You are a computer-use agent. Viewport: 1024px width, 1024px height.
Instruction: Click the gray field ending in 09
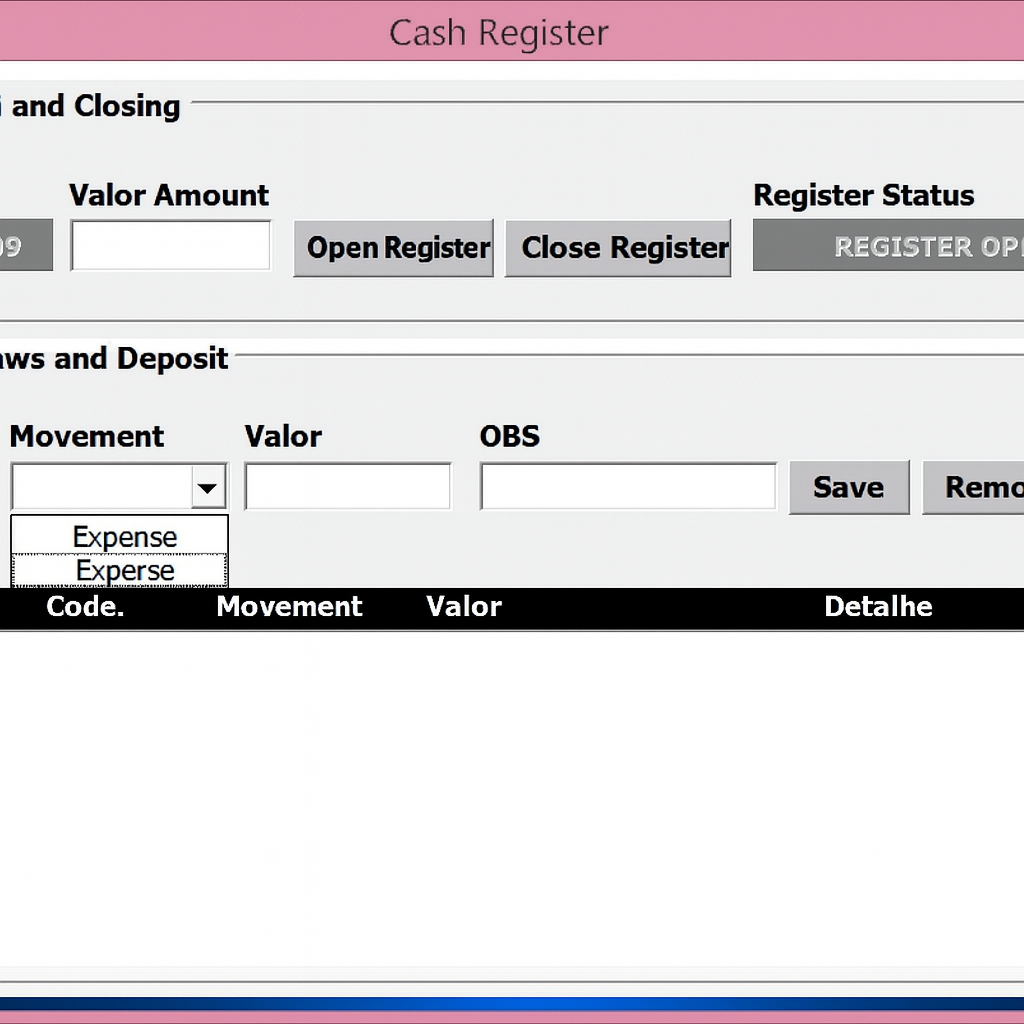click(x=25, y=246)
